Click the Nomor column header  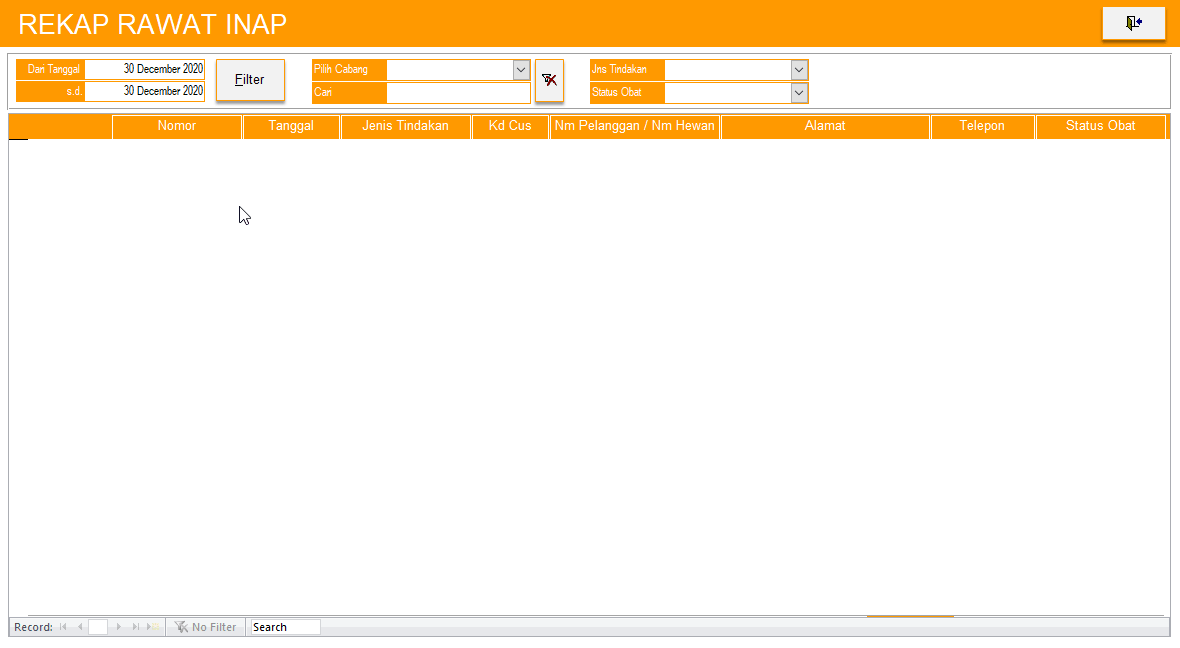pos(177,126)
